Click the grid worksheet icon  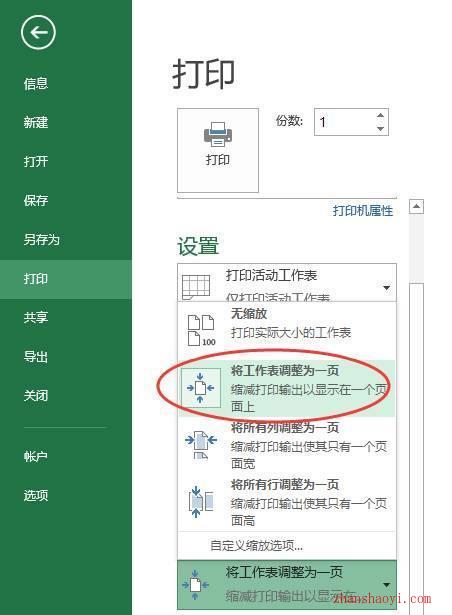[196, 286]
